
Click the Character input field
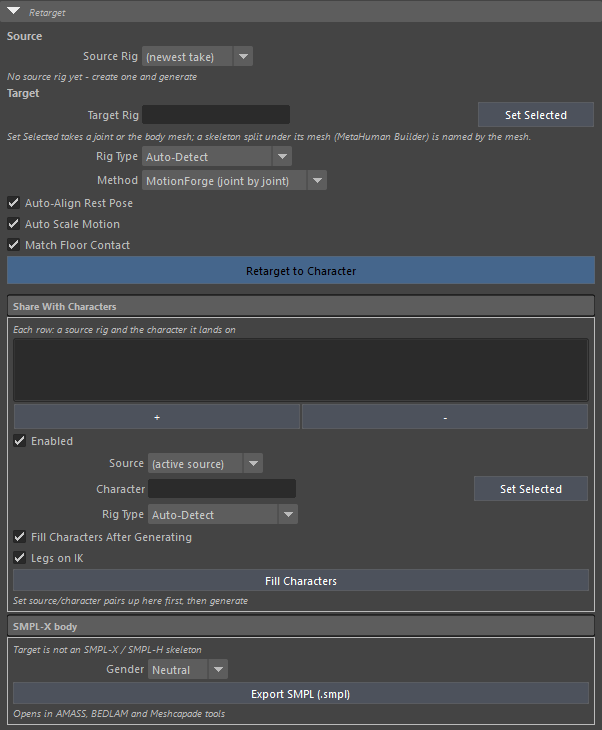coord(222,489)
